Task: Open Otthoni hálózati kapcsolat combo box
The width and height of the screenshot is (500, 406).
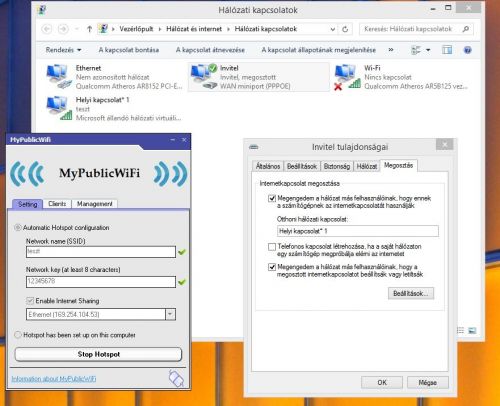Action: (358, 231)
